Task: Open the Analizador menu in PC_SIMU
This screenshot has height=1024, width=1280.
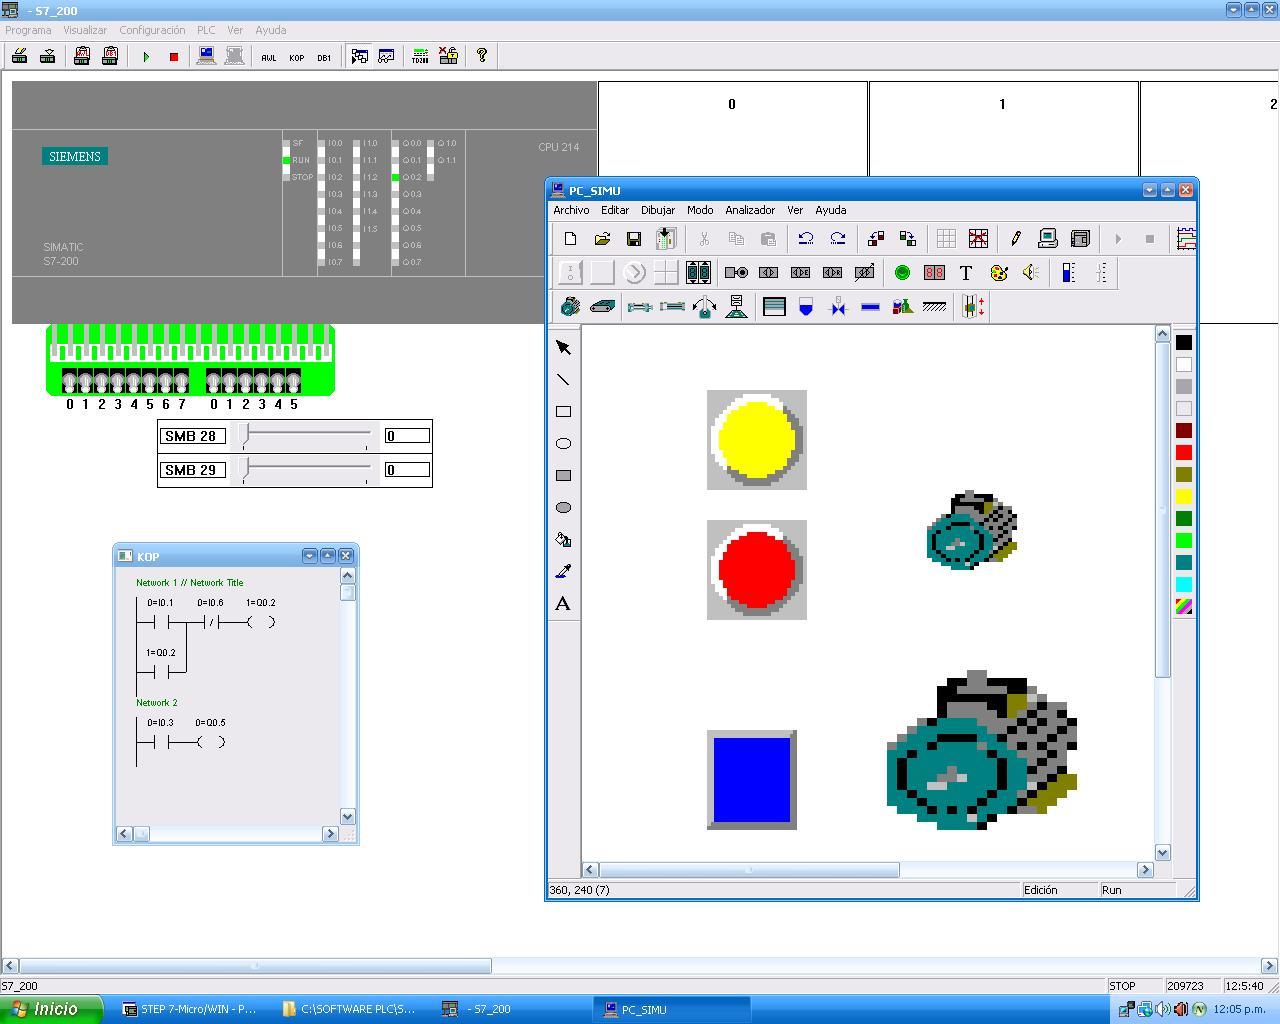Action: [x=750, y=210]
